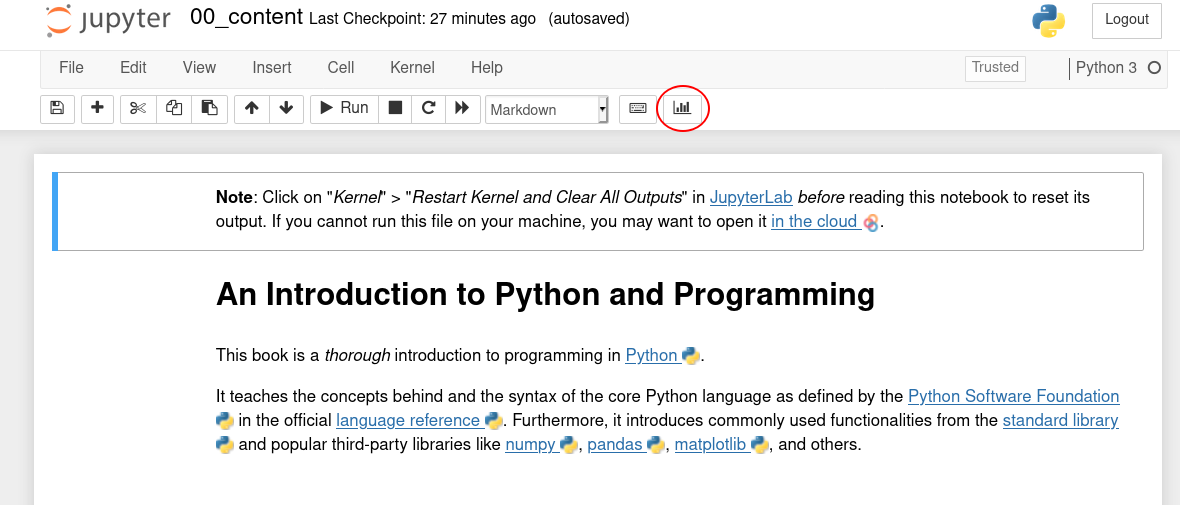
Task: Insert a cell below with plus icon
Action: point(97,108)
